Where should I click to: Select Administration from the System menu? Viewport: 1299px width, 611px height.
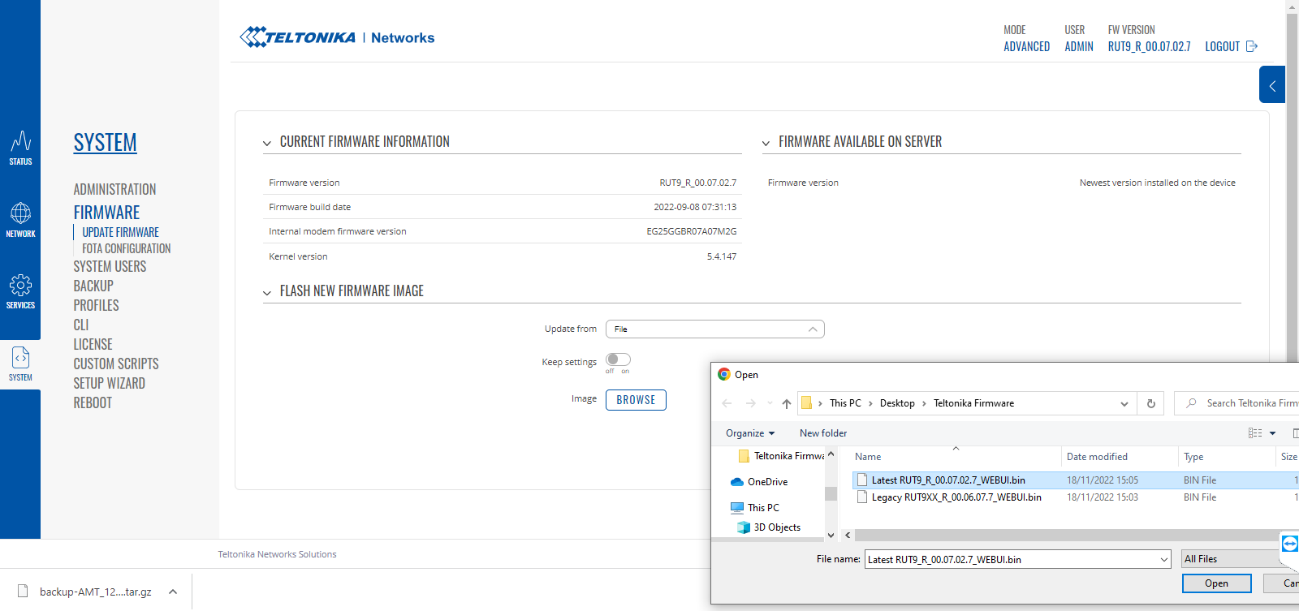pos(114,189)
